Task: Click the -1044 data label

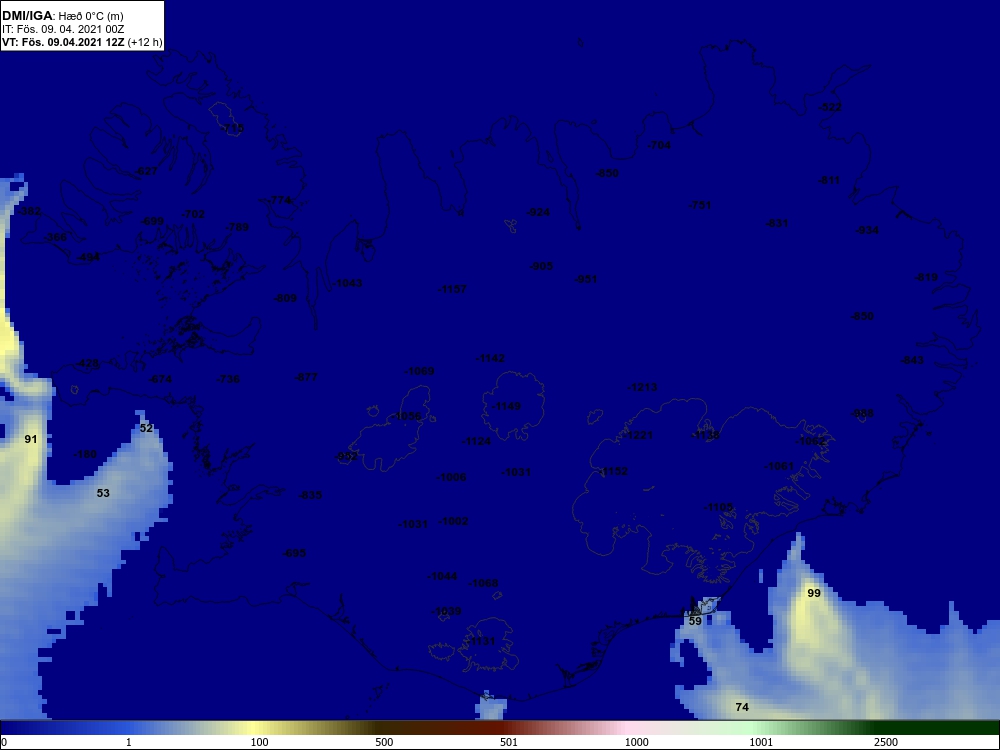Action: click(x=443, y=576)
